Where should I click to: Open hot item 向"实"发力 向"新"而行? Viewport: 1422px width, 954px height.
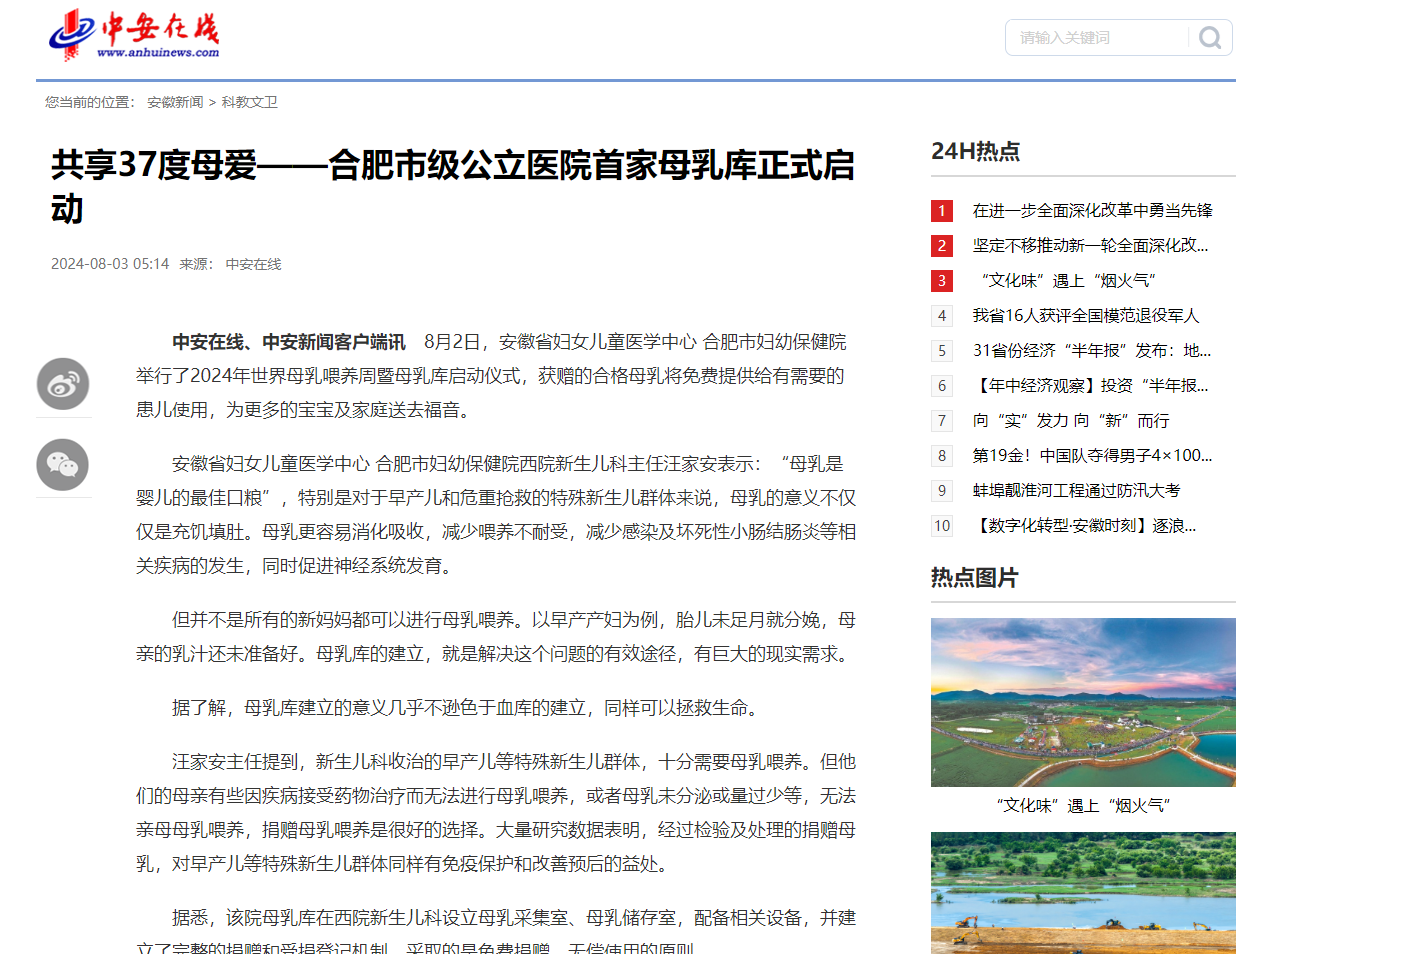coord(1071,420)
